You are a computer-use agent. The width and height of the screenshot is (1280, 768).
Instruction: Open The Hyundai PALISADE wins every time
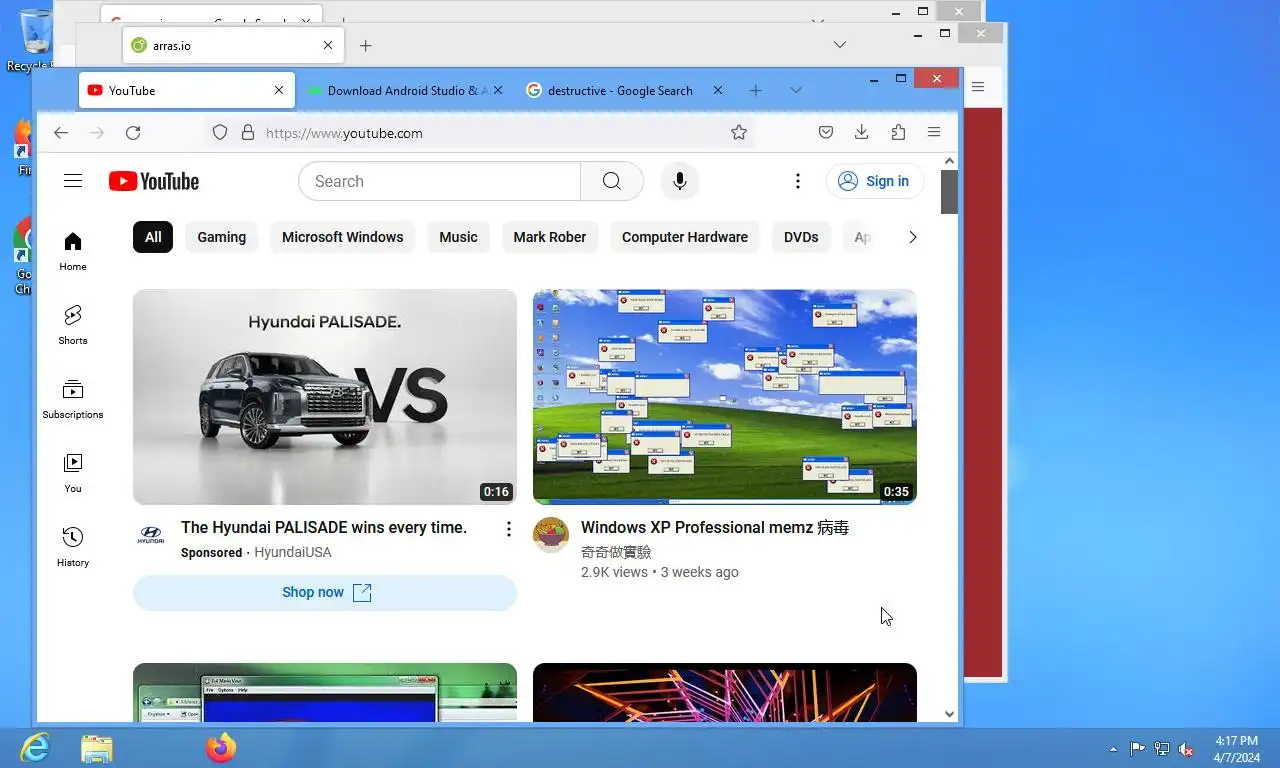coord(324,528)
